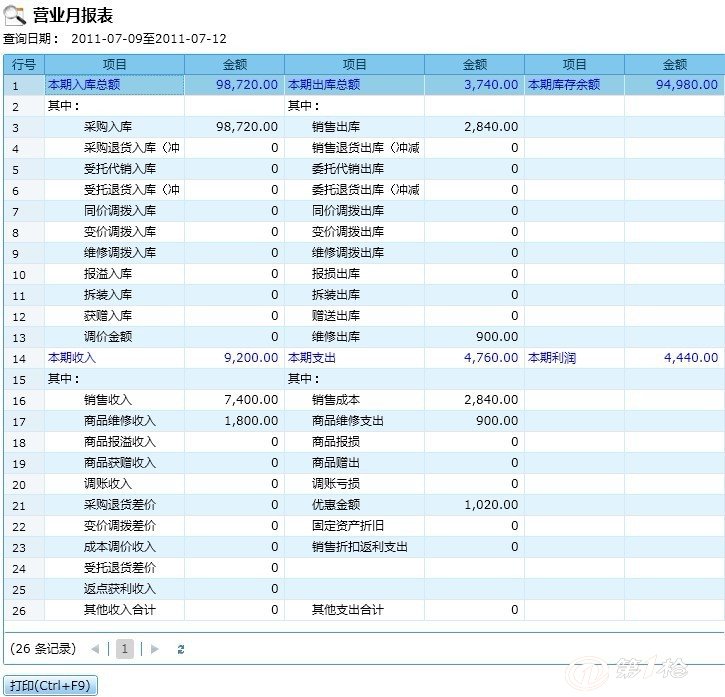The height and width of the screenshot is (697, 725).
Task: Select the 本期利润 cell in row 14
Action: pos(552,357)
